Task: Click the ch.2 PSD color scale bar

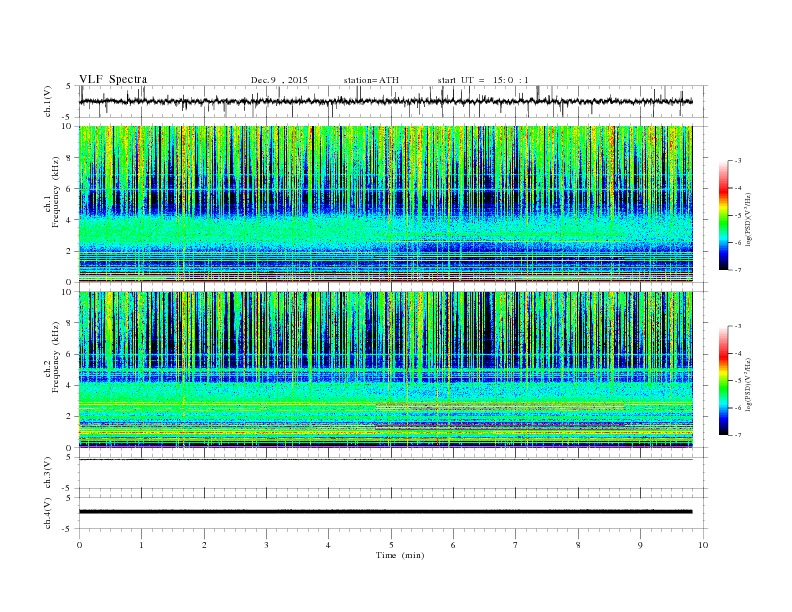Action: [724, 381]
